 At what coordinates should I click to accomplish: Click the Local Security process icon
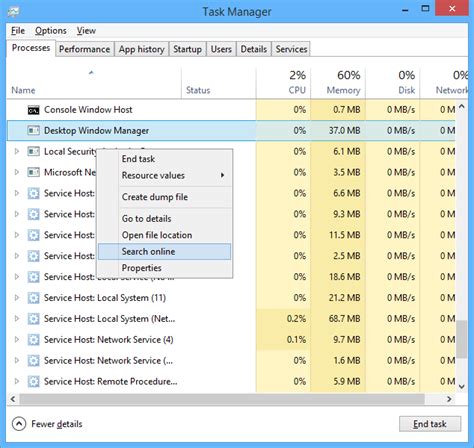pyautogui.click(x=33, y=151)
